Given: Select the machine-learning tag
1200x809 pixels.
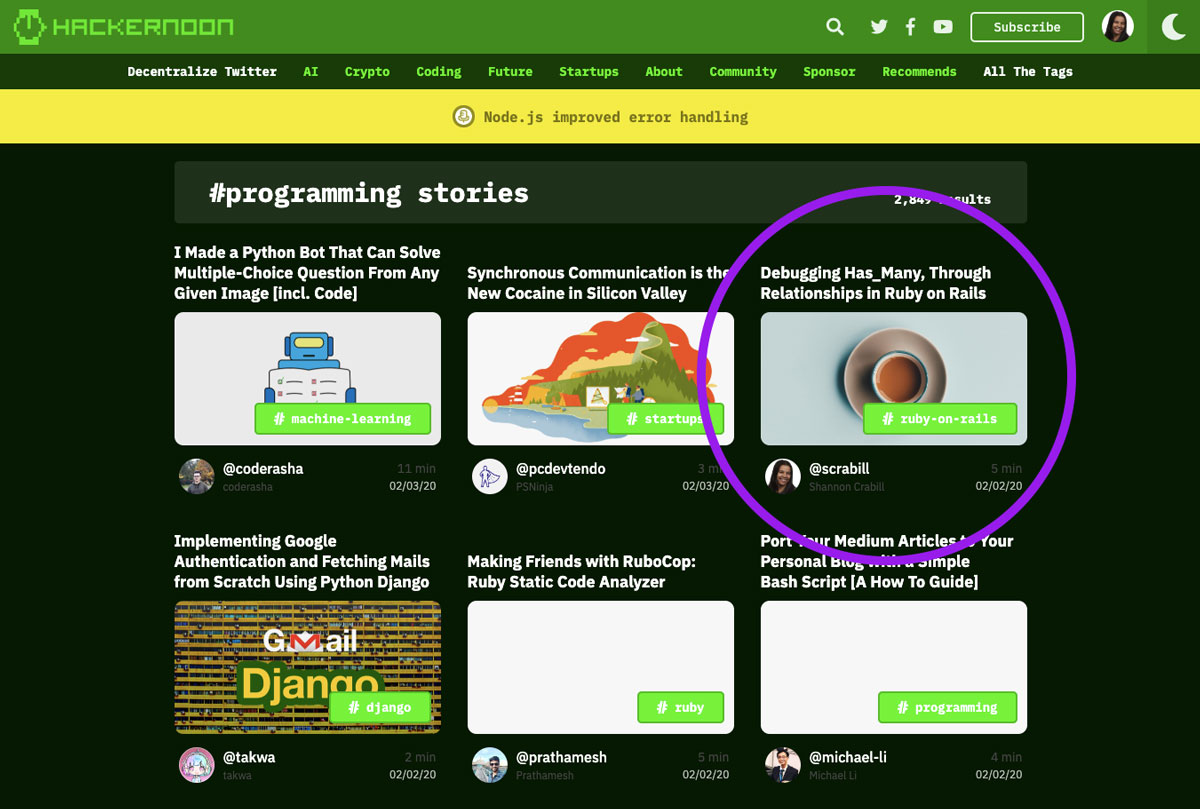Looking at the screenshot, I should 342,419.
